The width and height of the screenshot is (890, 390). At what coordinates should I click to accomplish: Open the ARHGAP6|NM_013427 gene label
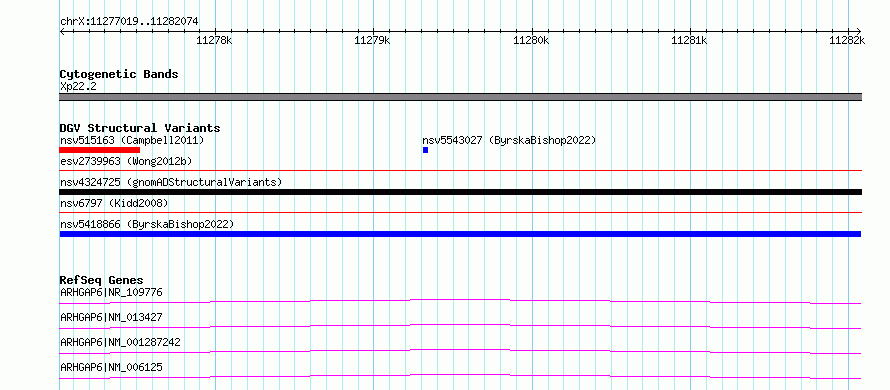[x=111, y=317]
